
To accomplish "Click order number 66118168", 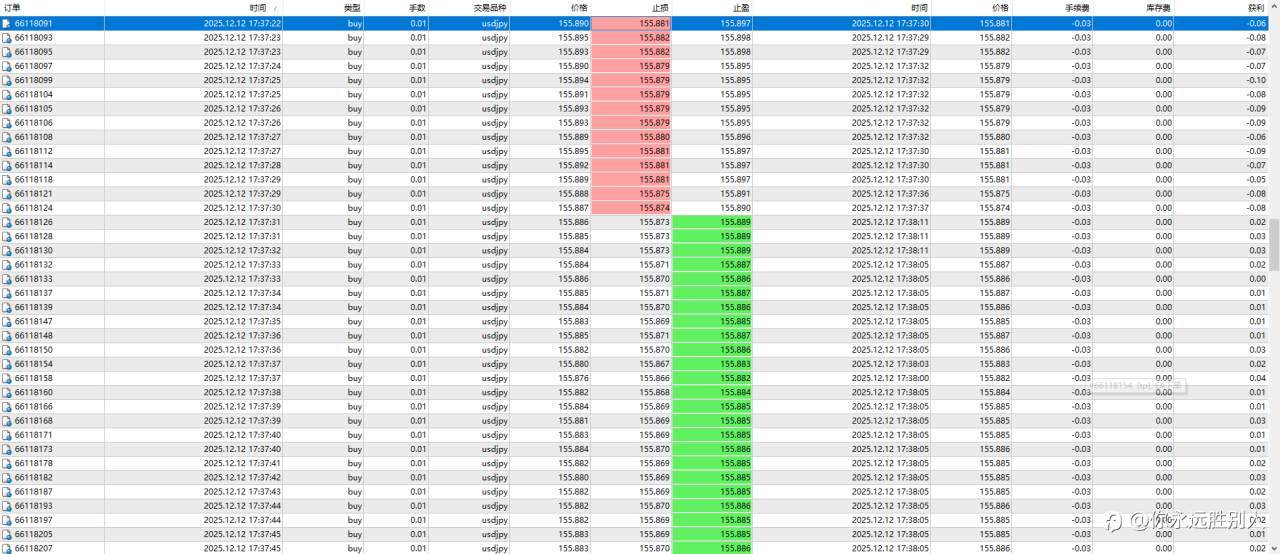I will (34, 421).
